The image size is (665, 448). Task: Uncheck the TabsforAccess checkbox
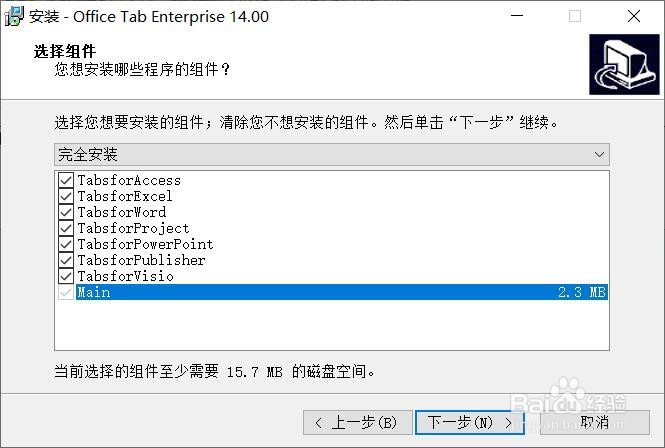(x=66, y=180)
